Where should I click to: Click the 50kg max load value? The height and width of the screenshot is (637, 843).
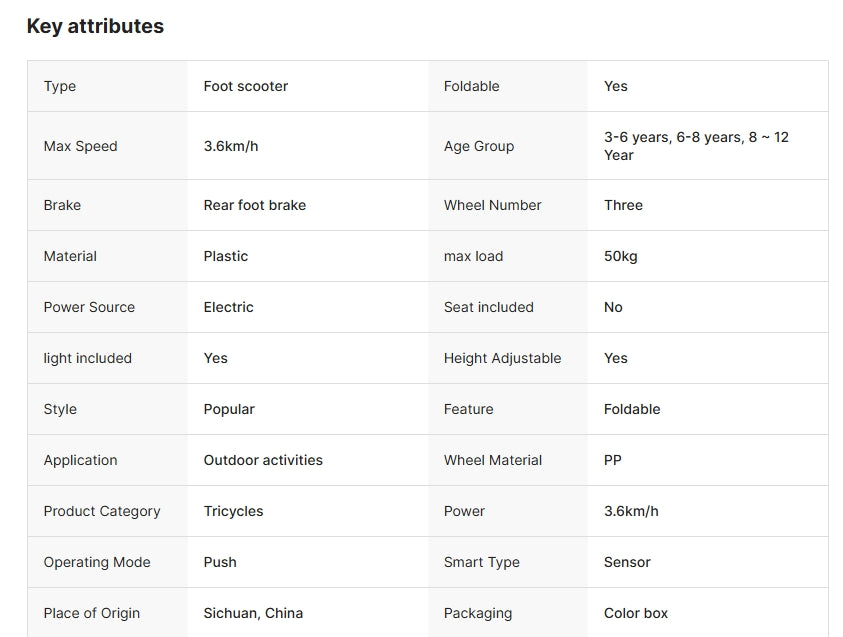620,256
